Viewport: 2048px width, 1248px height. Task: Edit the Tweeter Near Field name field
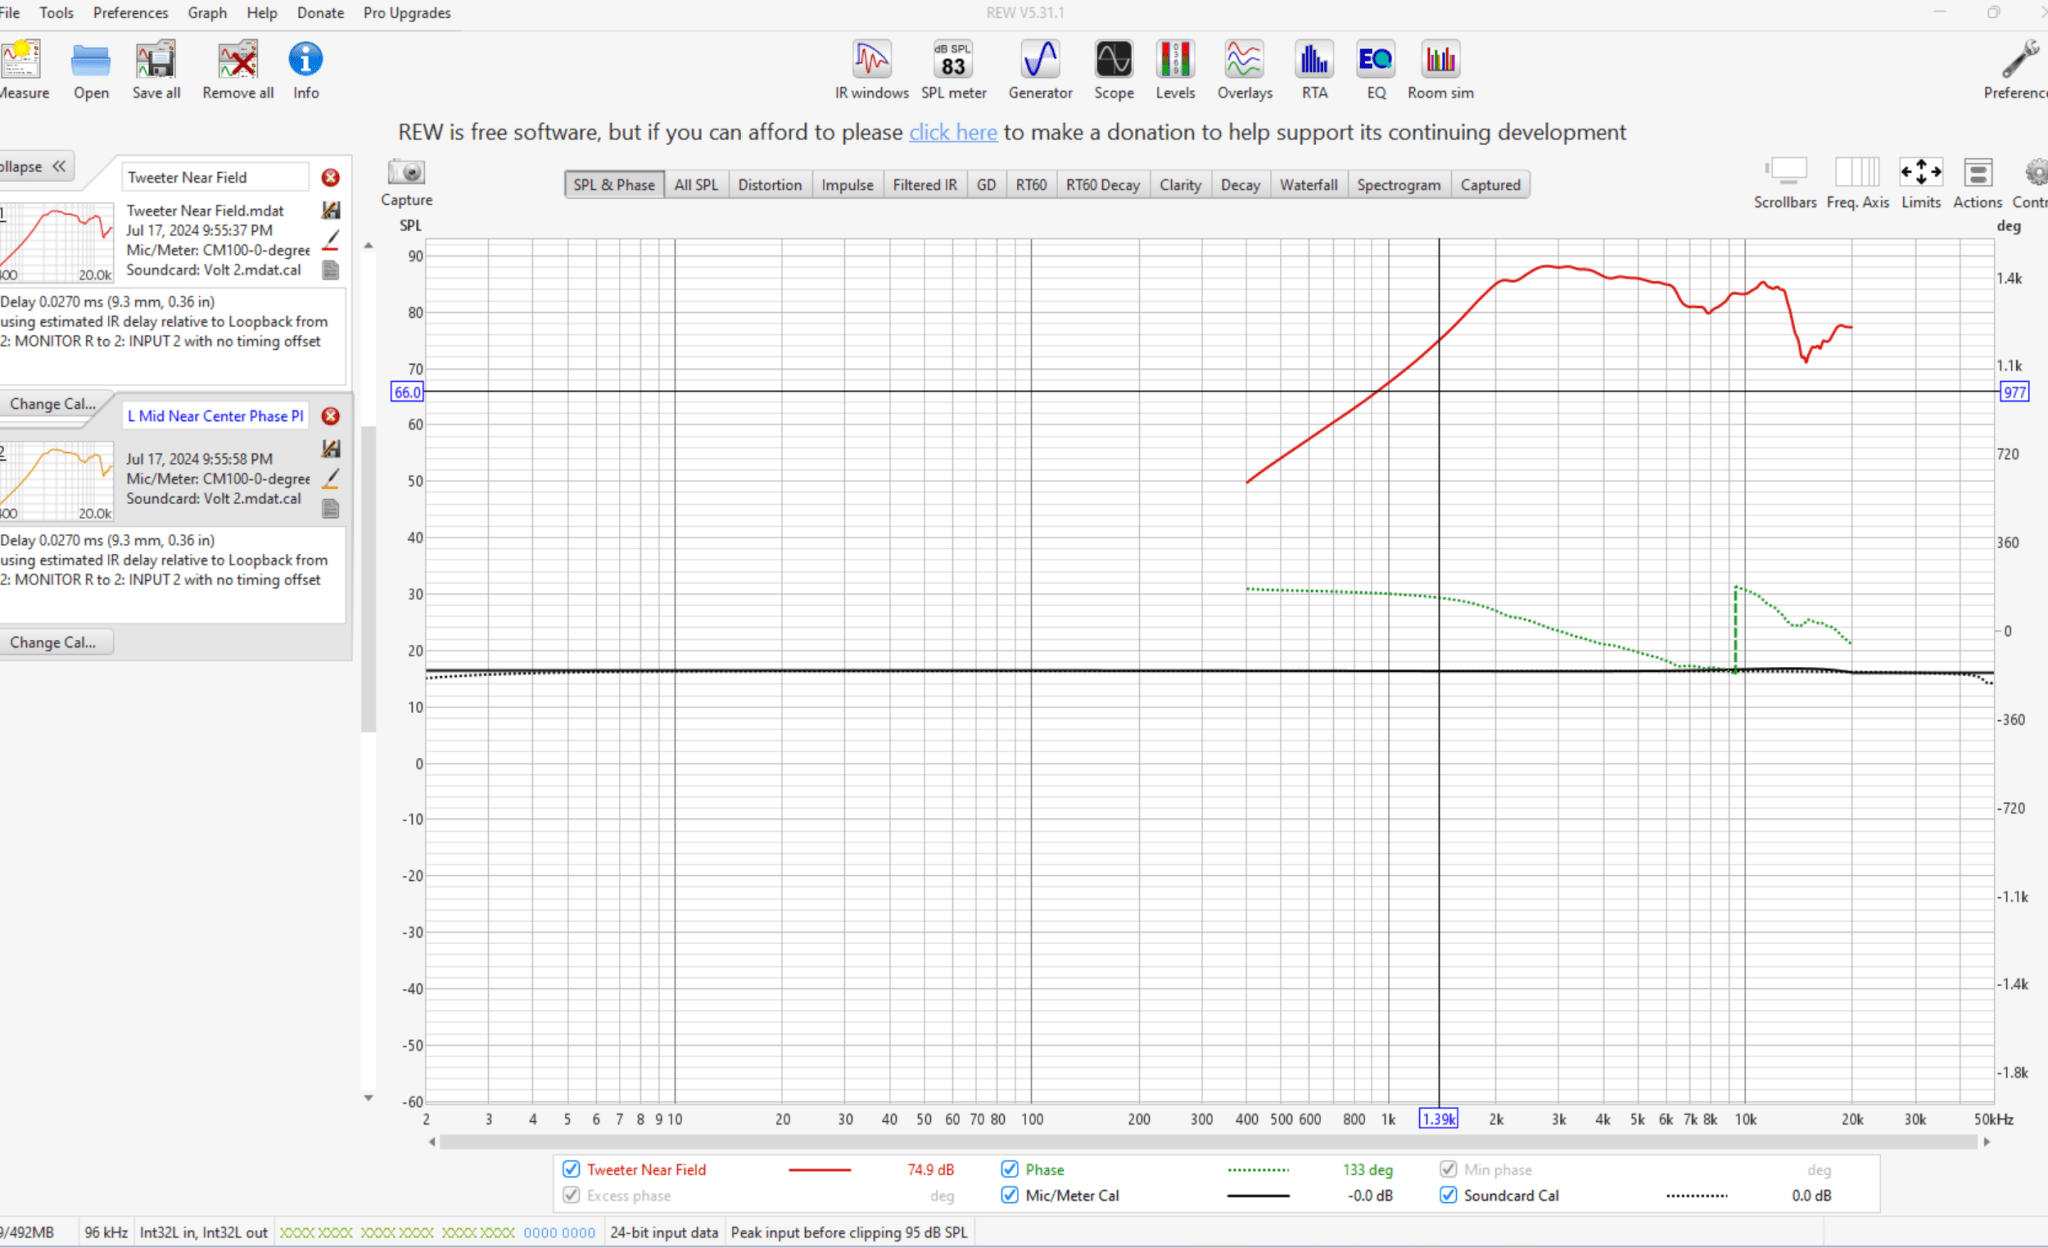pos(215,177)
